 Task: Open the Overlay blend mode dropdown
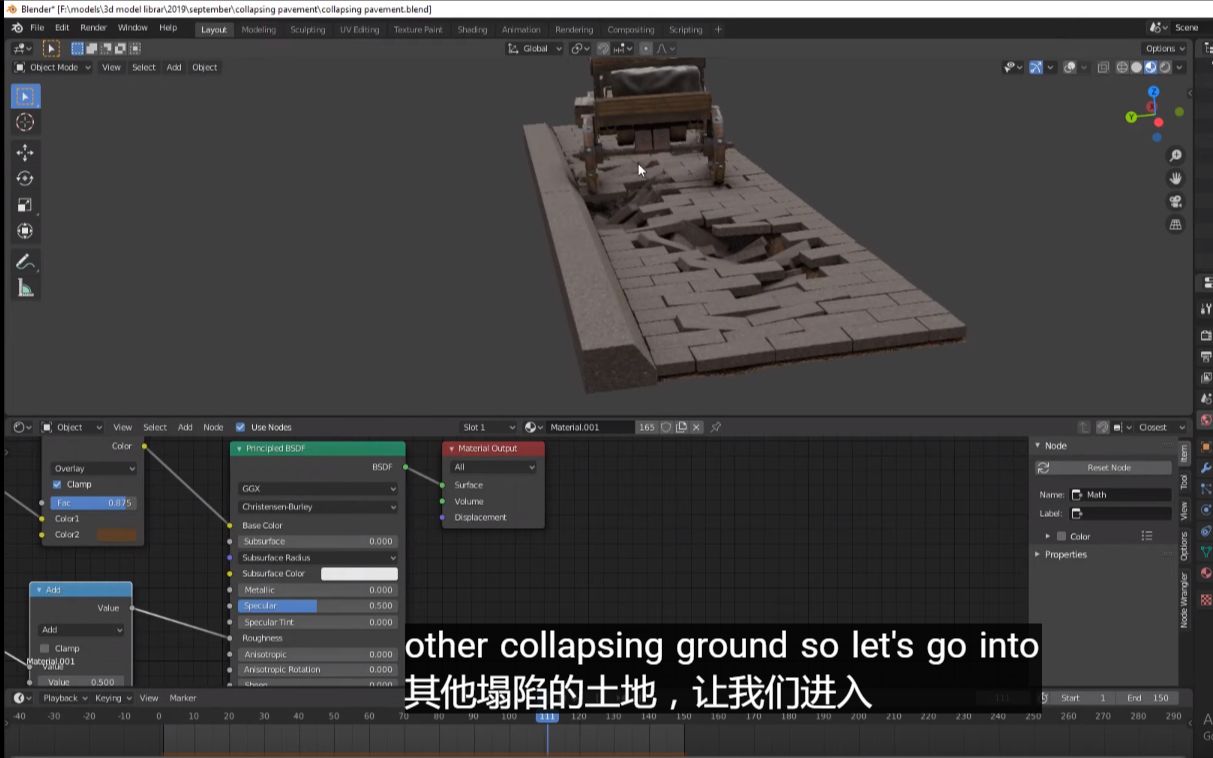pyautogui.click(x=93, y=469)
